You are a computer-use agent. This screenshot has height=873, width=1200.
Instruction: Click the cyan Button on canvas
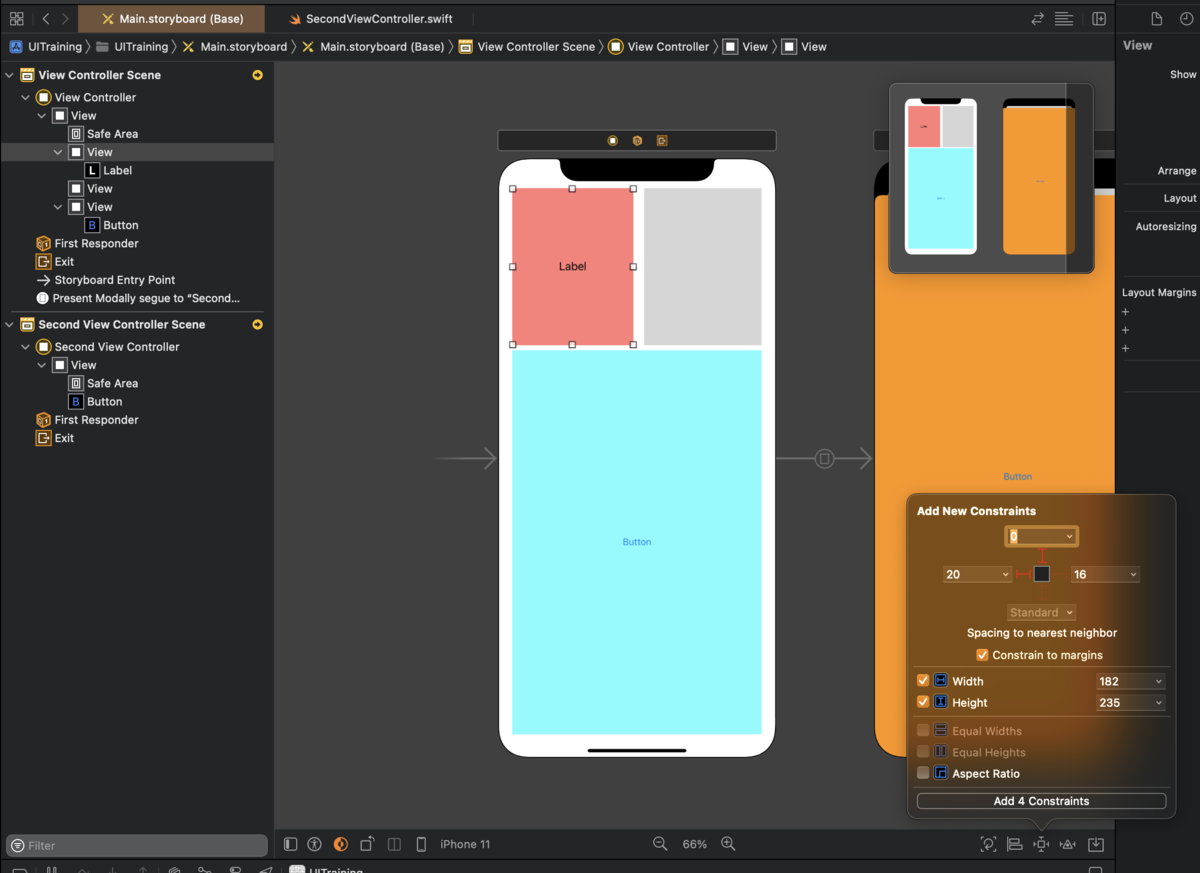(x=637, y=542)
